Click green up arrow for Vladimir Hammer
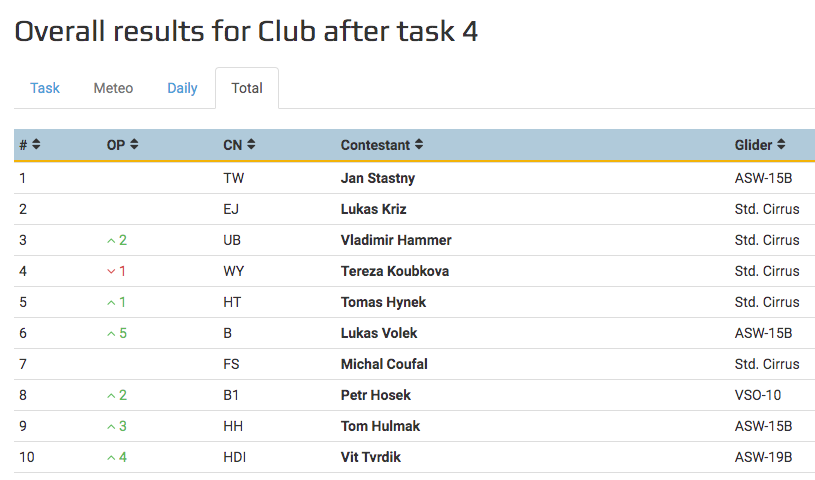 111,241
